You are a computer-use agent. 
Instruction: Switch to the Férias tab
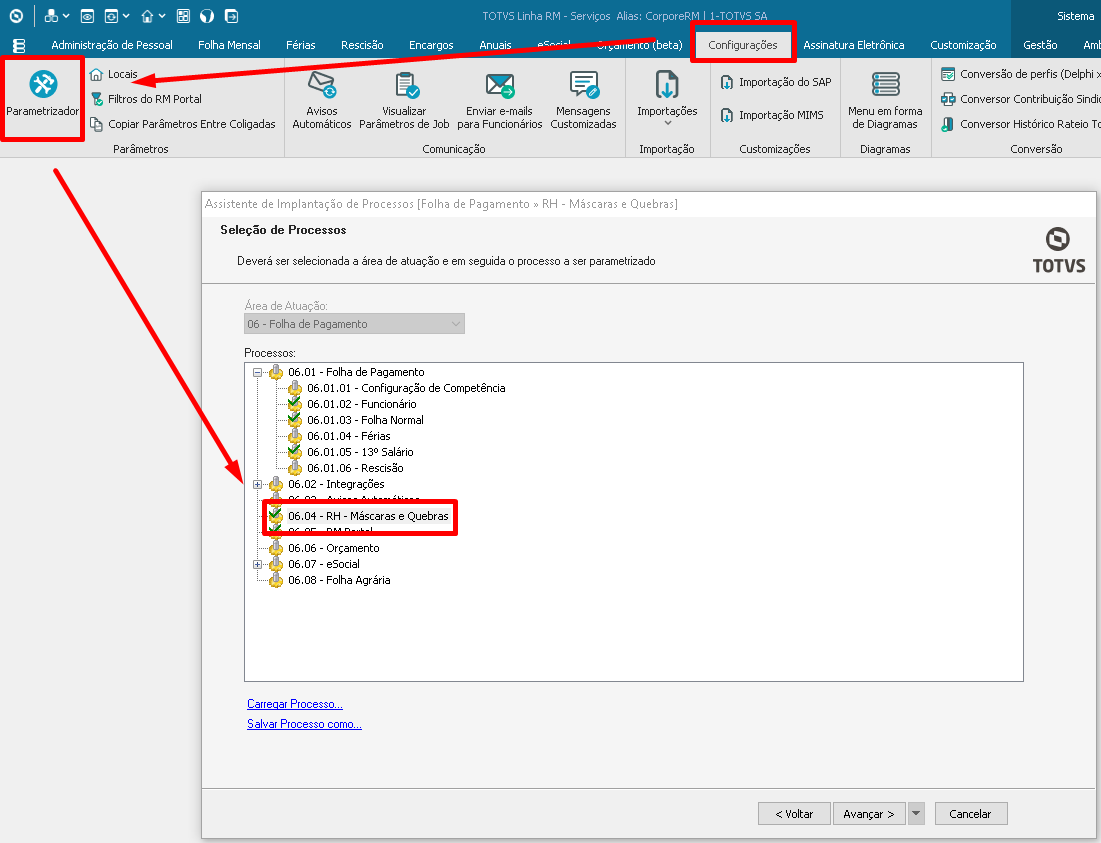(301, 45)
